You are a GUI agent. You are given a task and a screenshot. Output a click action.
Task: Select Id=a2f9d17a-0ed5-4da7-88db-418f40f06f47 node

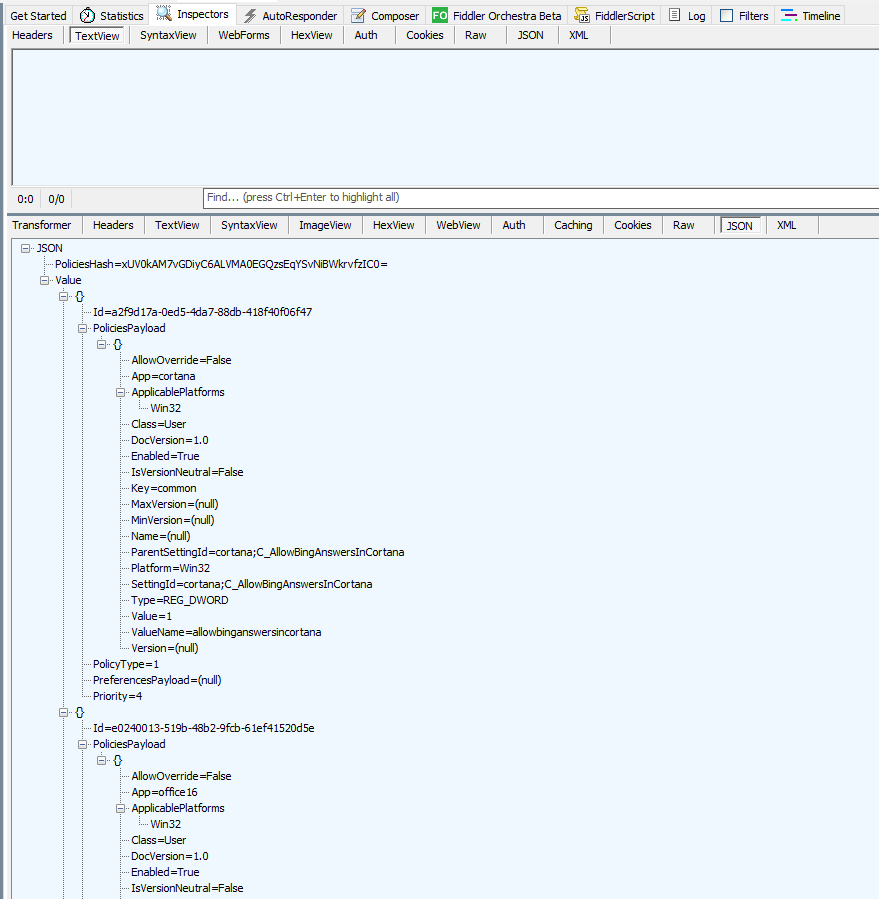[202, 312]
